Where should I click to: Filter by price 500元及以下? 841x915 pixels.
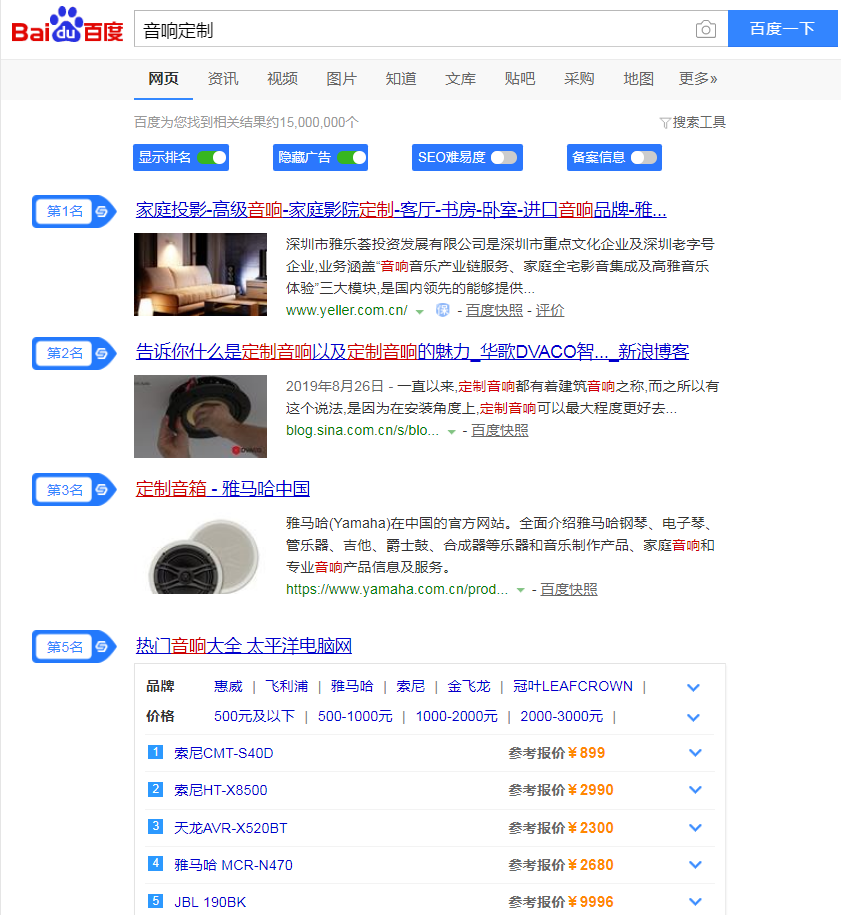[254, 716]
